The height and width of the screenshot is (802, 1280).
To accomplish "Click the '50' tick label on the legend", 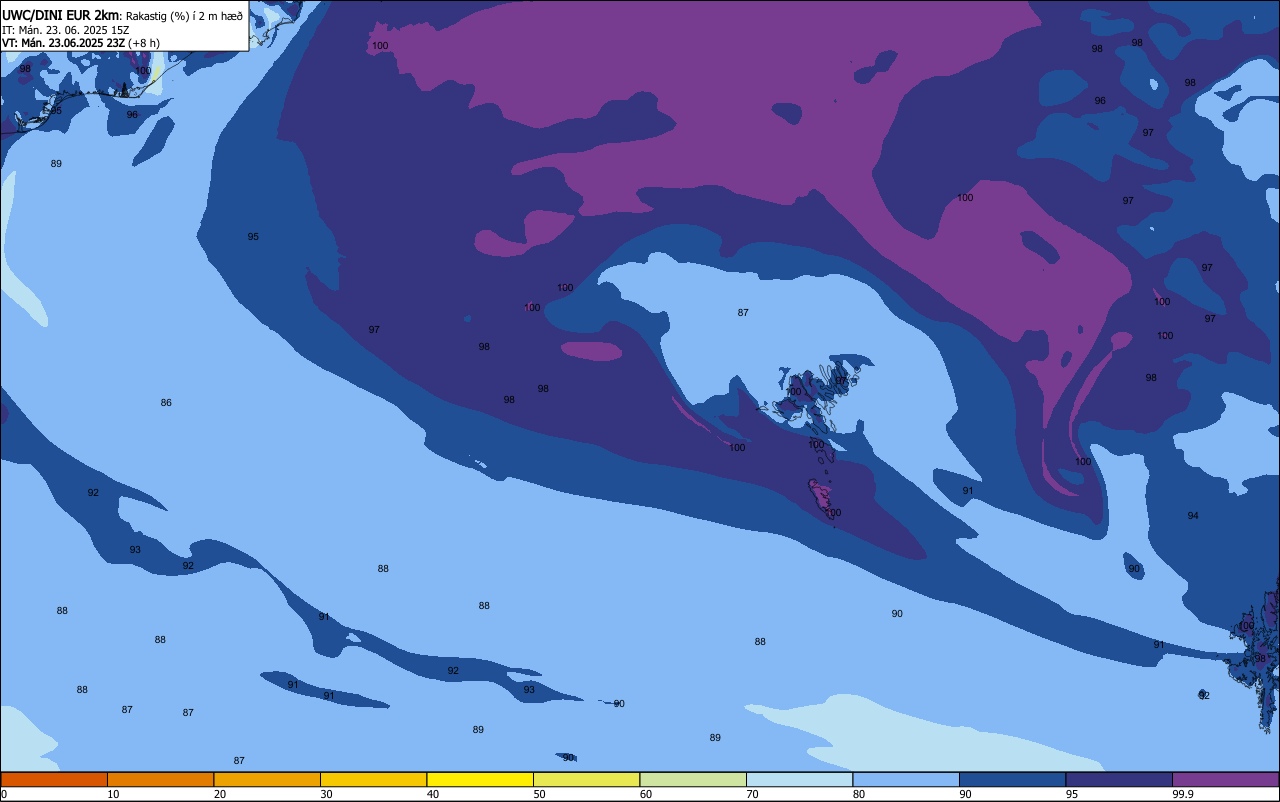I will click(x=539, y=794).
